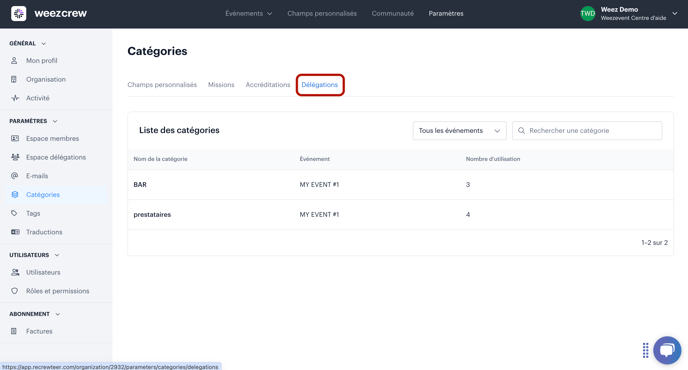This screenshot has height=370, width=688.
Task: Click the TWD green avatar
Action: [x=588, y=14]
